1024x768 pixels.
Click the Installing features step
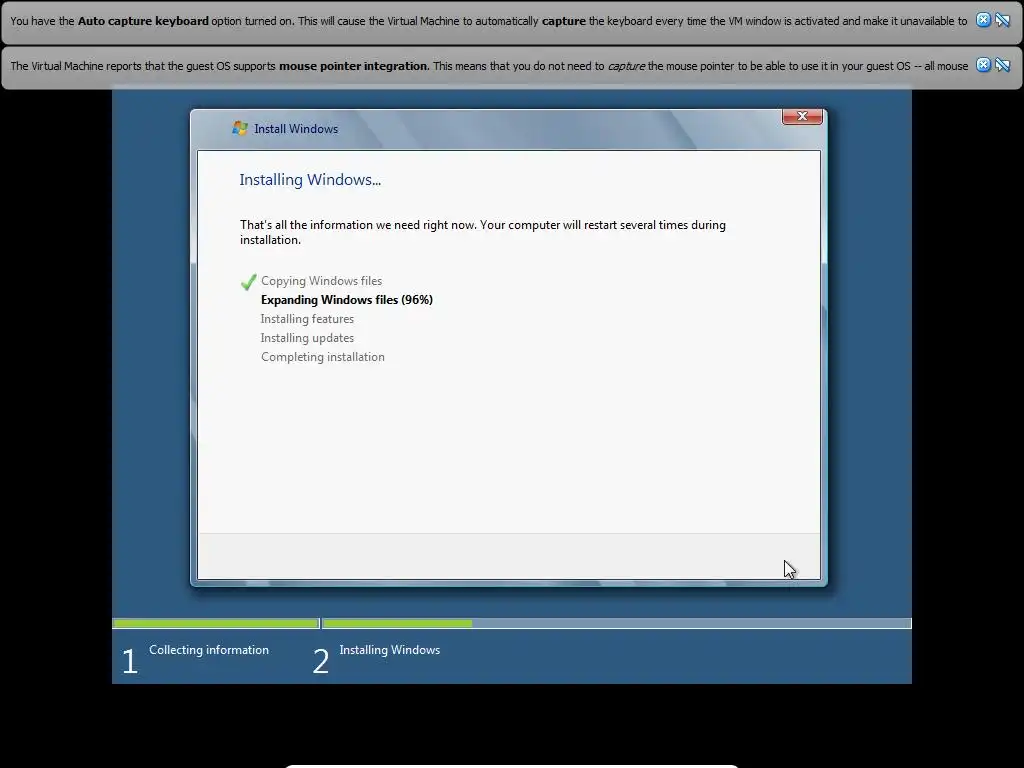point(307,319)
